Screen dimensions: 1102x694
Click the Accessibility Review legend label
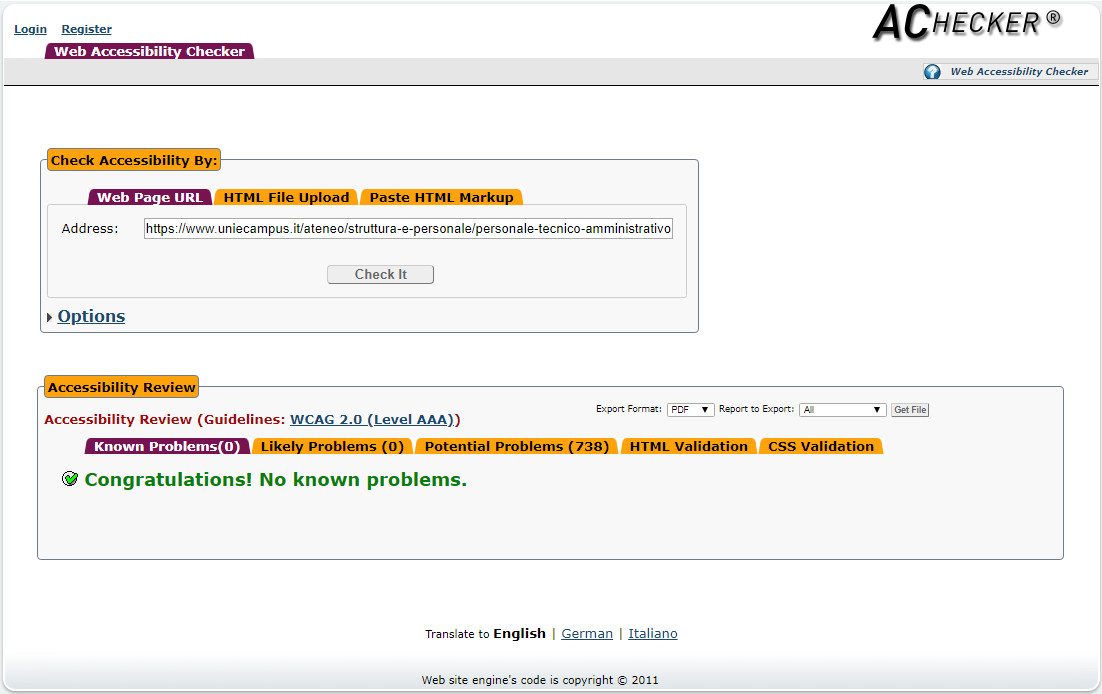tap(122, 387)
